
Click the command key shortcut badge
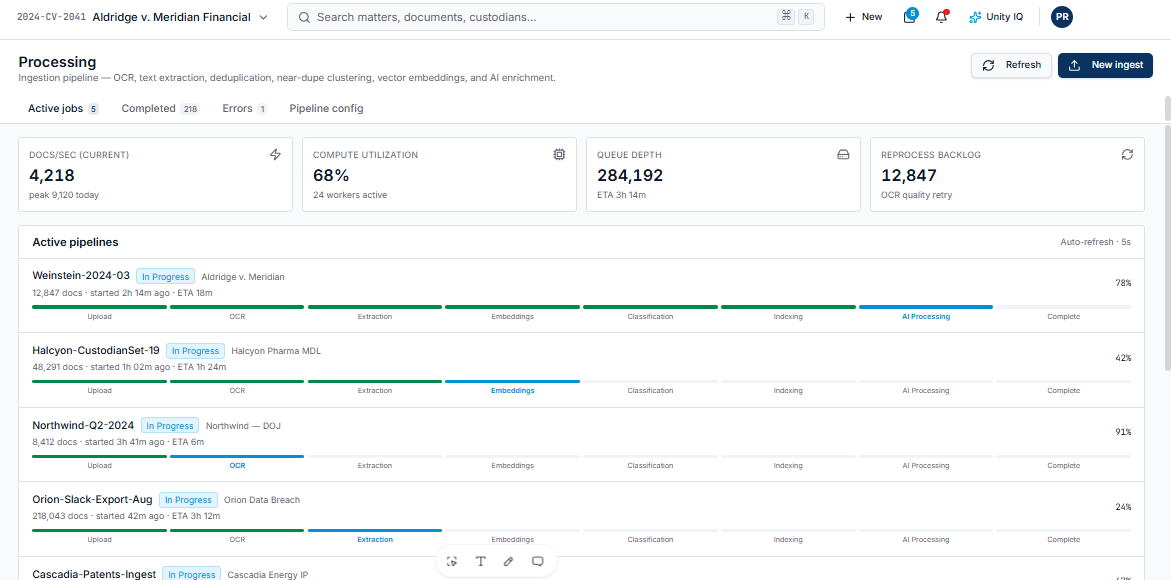point(786,16)
